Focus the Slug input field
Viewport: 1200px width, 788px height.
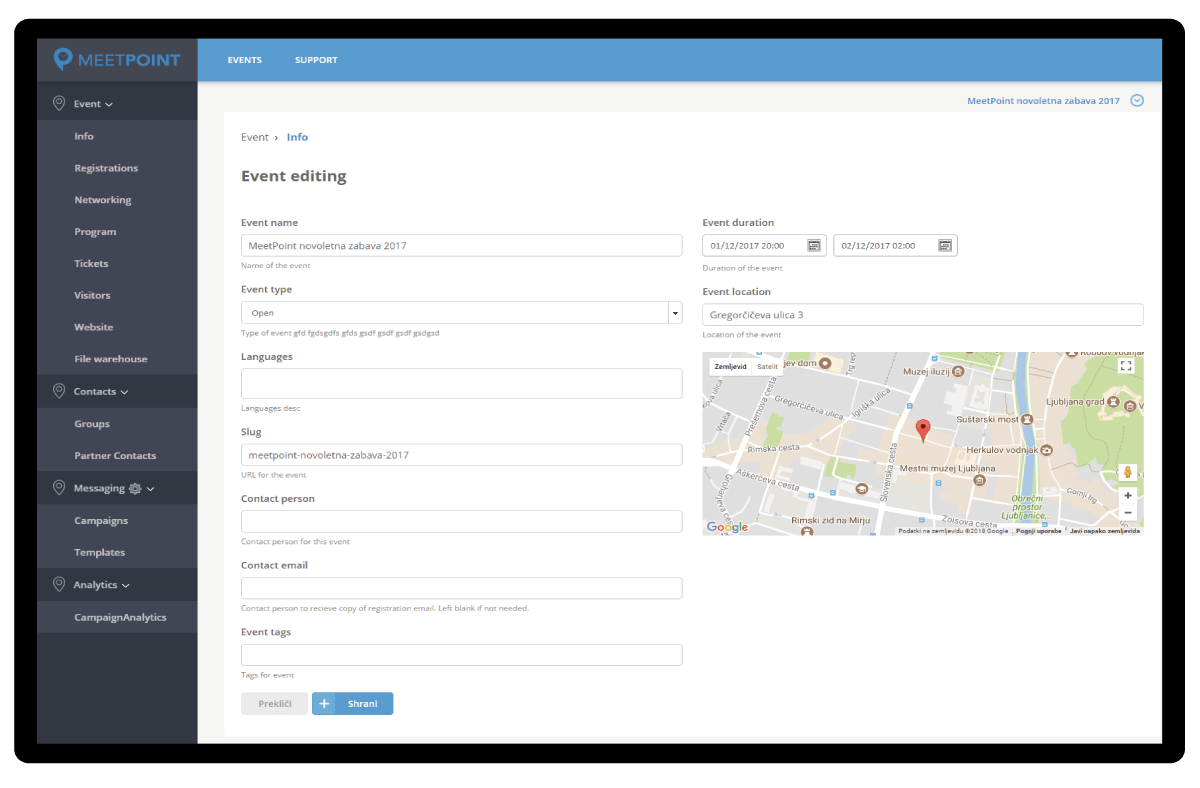tap(462, 455)
